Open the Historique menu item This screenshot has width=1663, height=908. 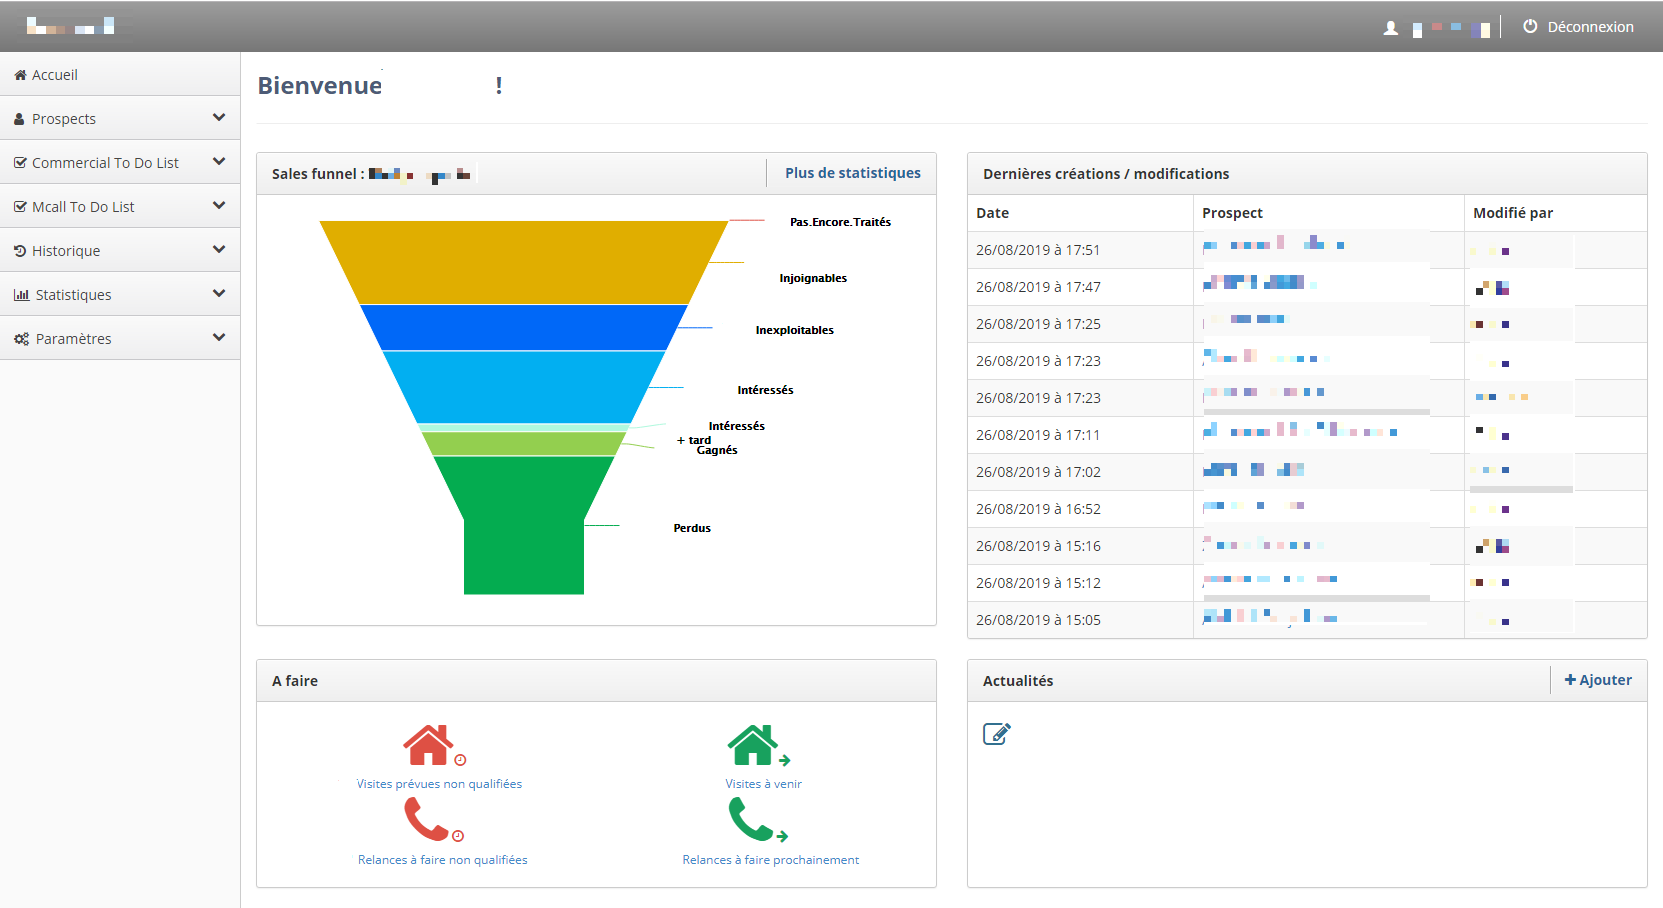[x=66, y=251]
